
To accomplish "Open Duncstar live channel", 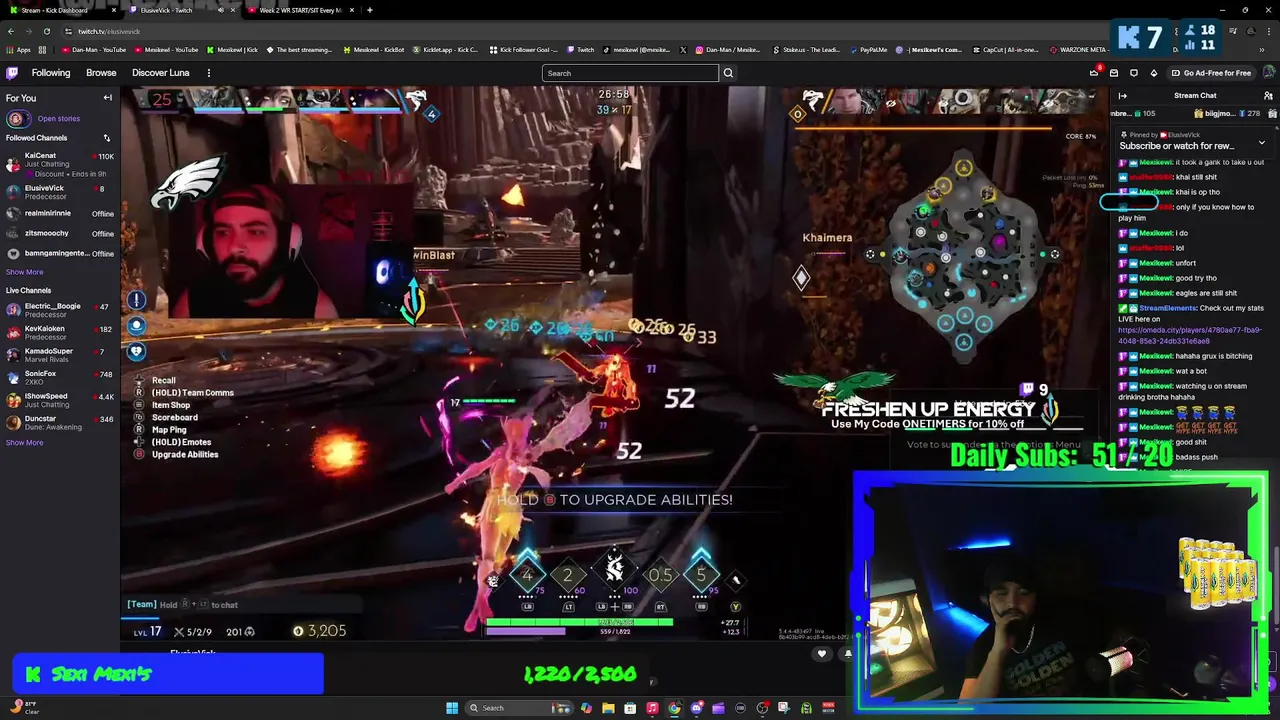I will [60, 422].
